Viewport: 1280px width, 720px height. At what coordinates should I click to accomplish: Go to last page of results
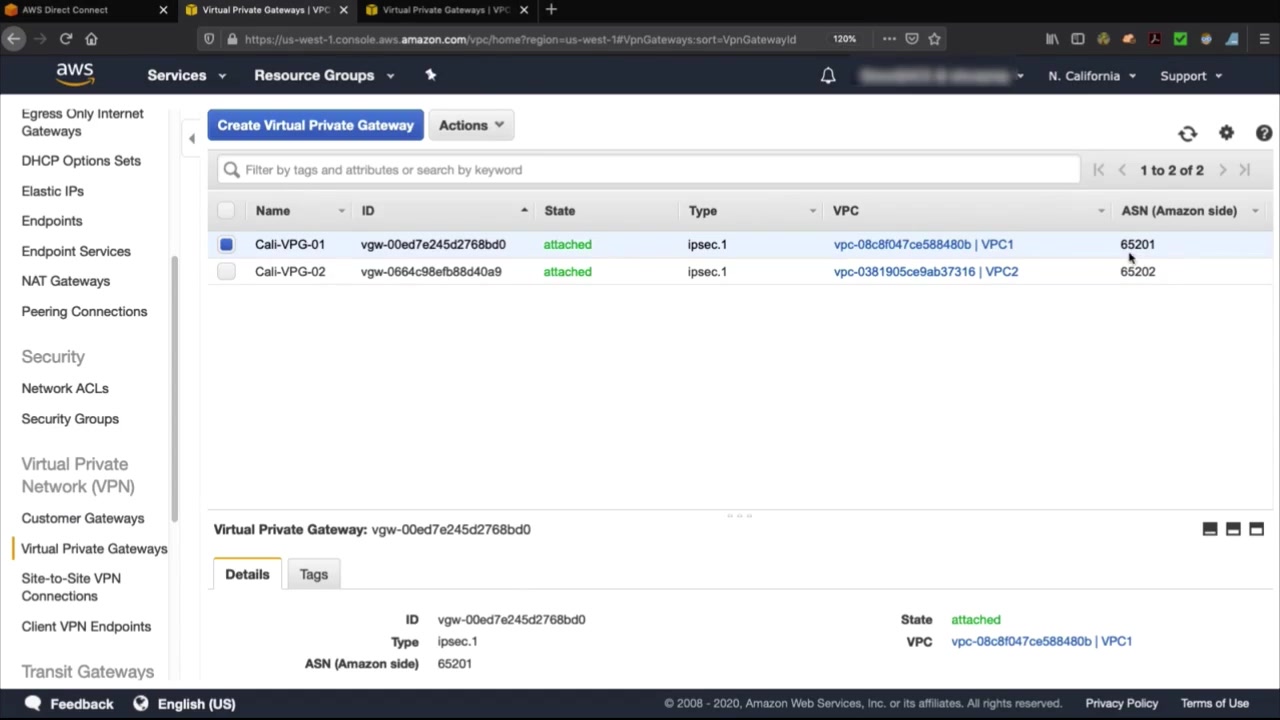pyautogui.click(x=1245, y=170)
